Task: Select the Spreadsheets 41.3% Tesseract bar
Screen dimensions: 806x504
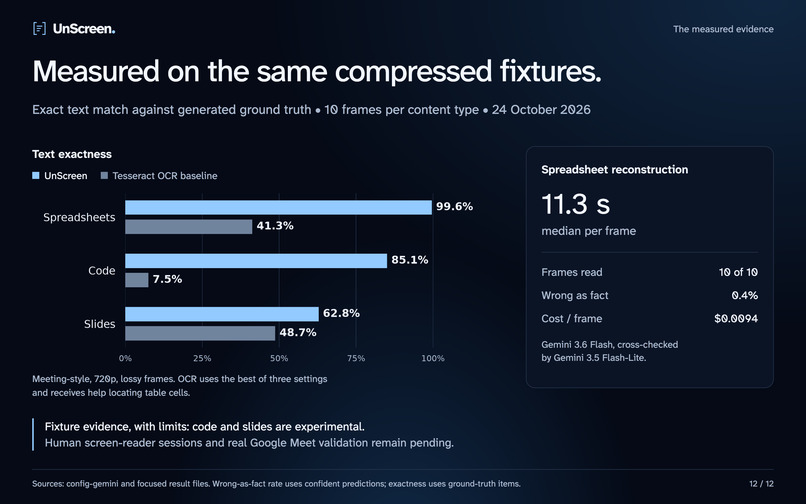Action: (x=189, y=227)
